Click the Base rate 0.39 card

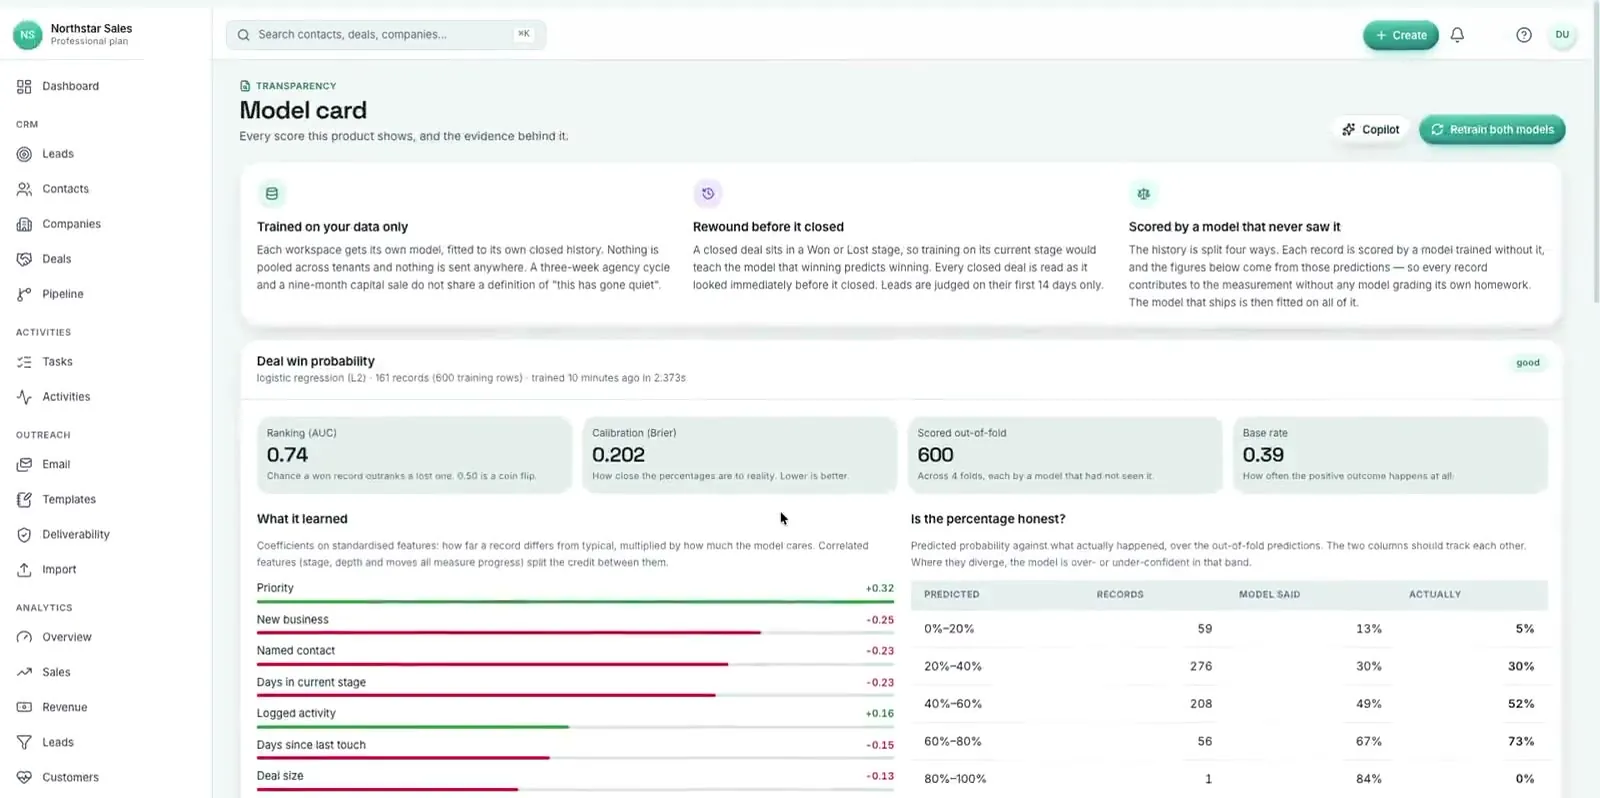click(x=1390, y=455)
